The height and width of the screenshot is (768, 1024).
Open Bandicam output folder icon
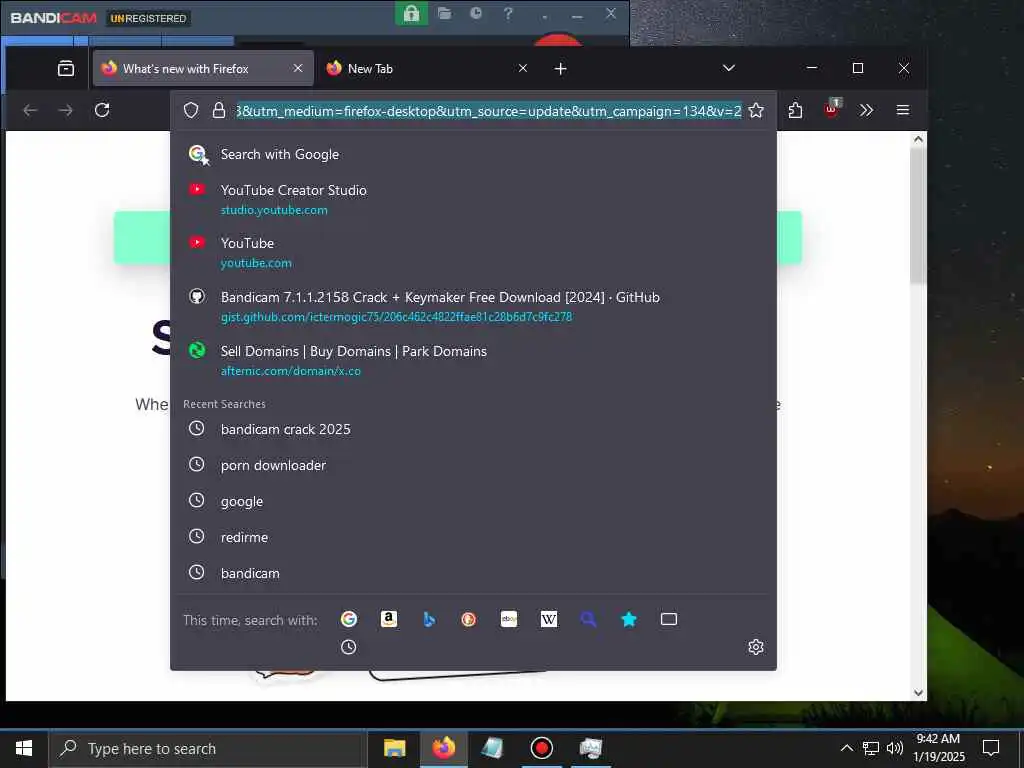click(445, 13)
